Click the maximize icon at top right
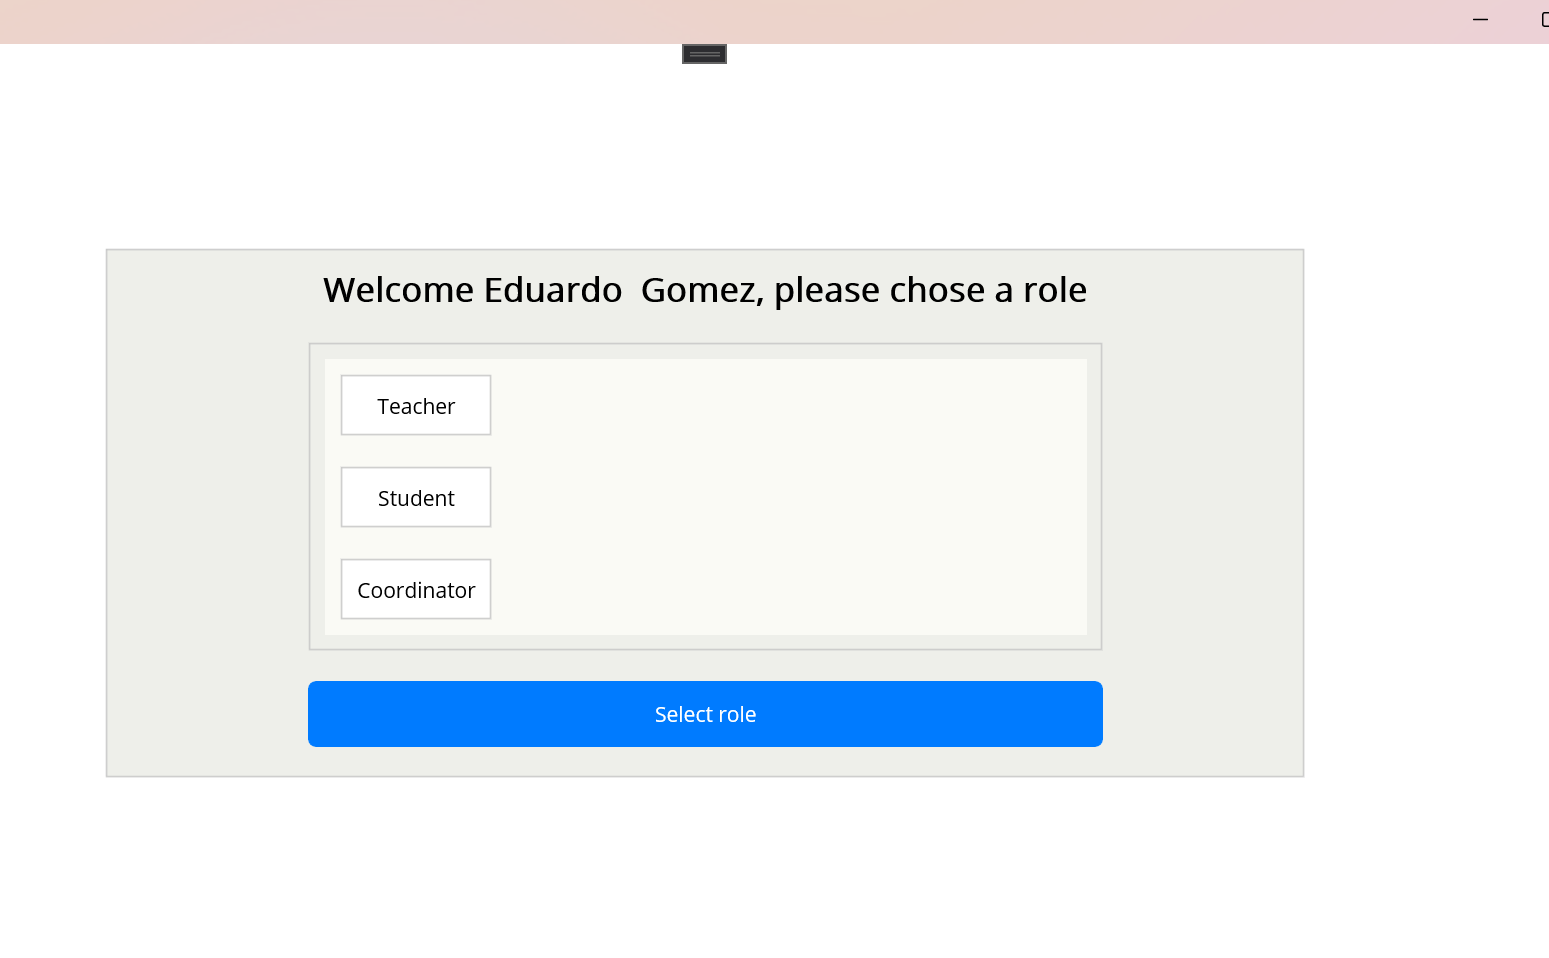The width and height of the screenshot is (1549, 958). [x=1543, y=19]
